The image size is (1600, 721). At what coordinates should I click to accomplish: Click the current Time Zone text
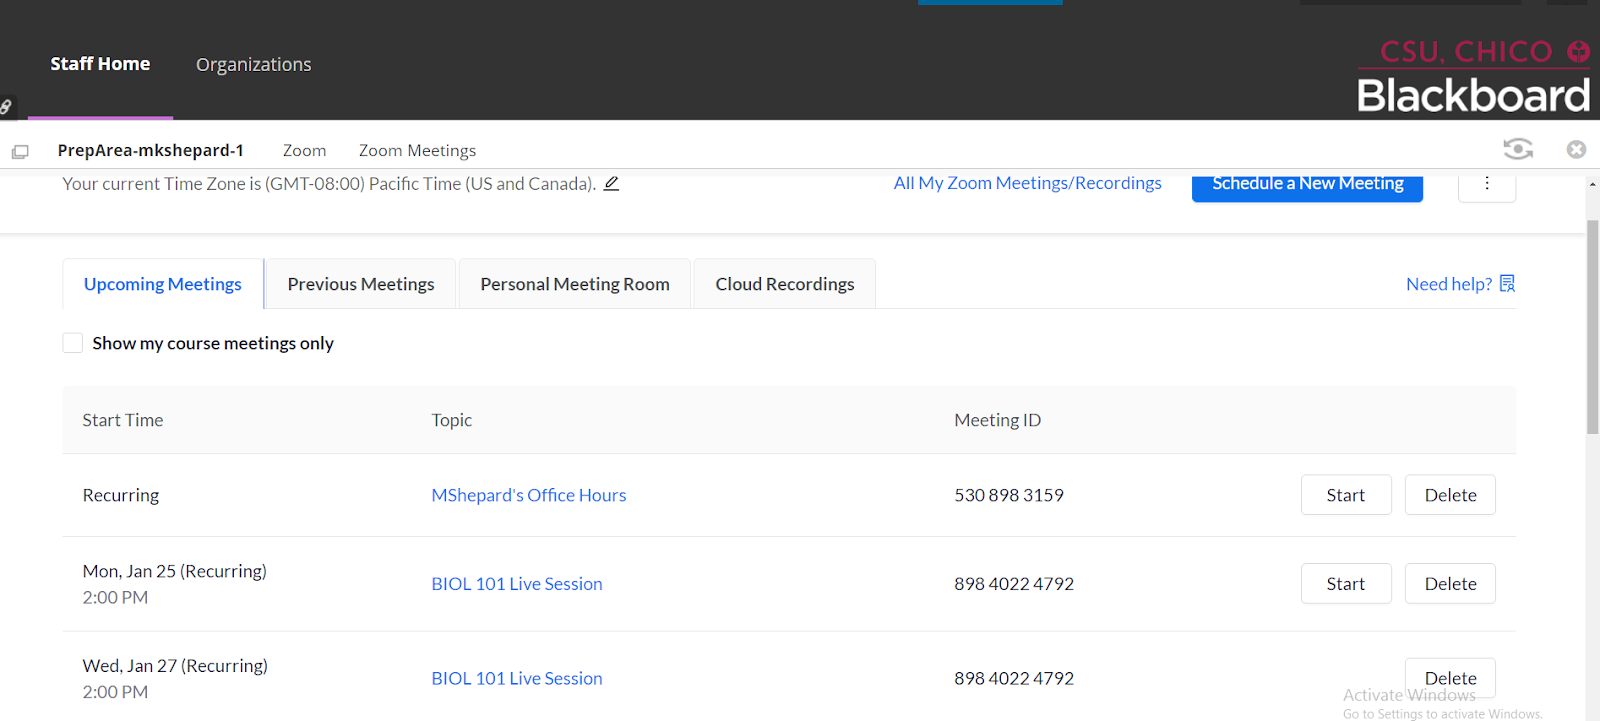(329, 183)
